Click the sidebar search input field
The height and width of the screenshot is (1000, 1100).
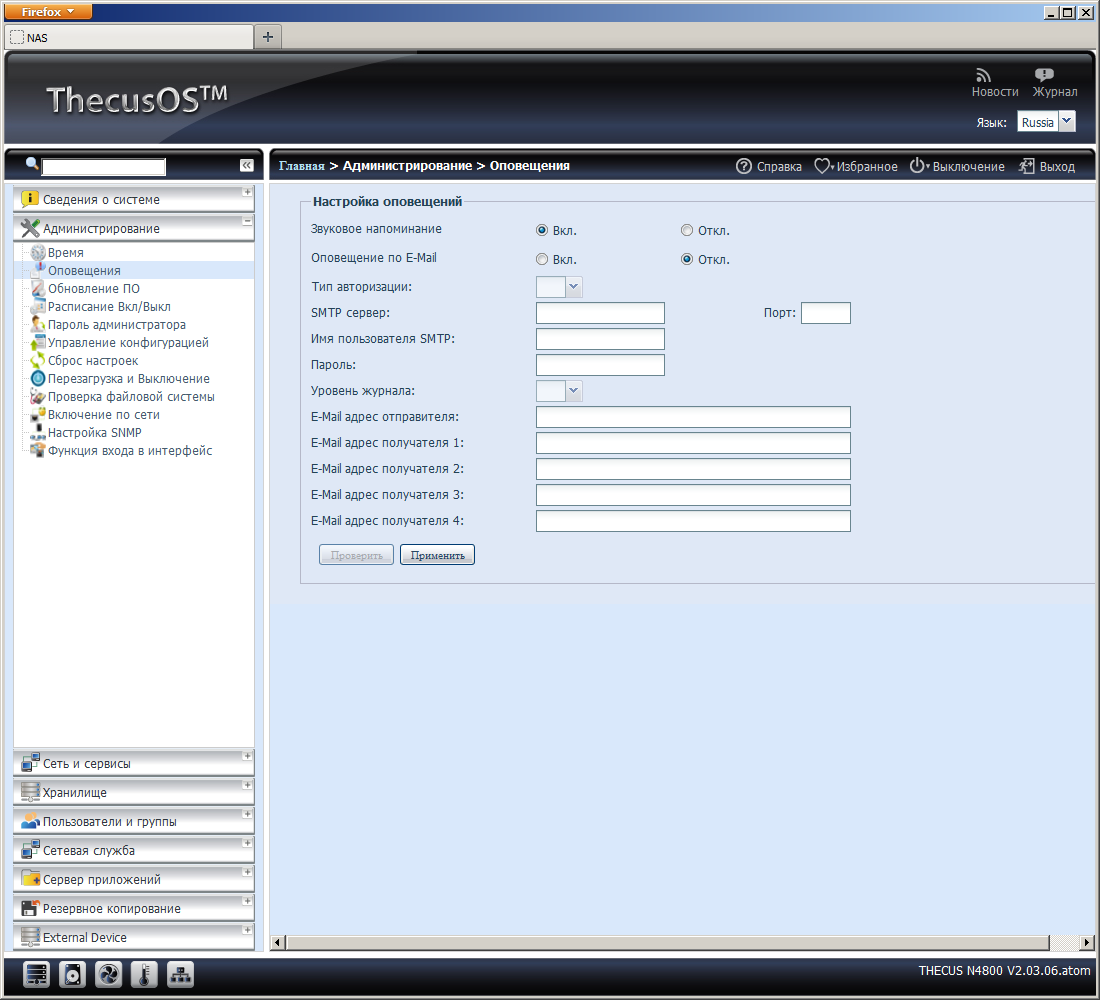(104, 166)
